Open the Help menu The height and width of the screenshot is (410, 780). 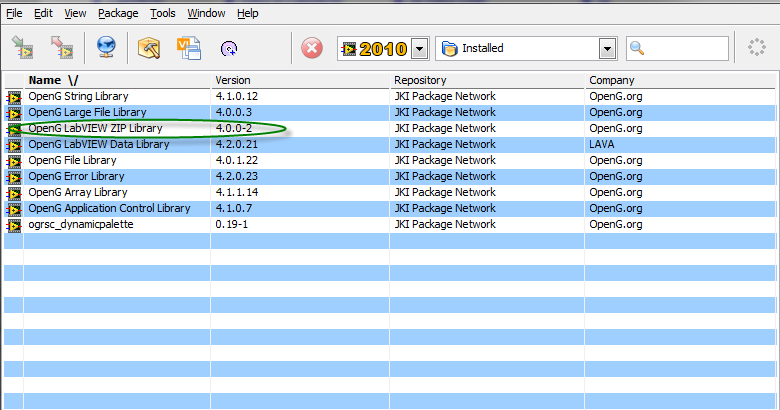click(x=247, y=13)
